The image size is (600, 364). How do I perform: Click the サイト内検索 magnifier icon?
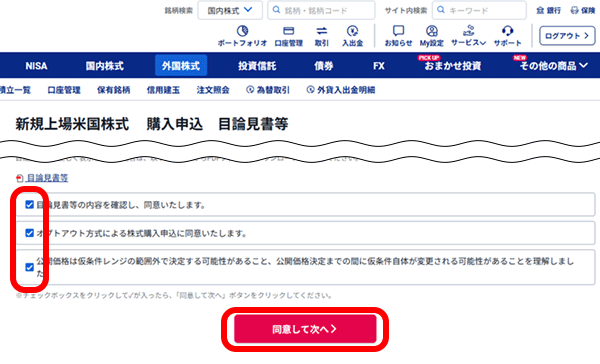coord(441,10)
